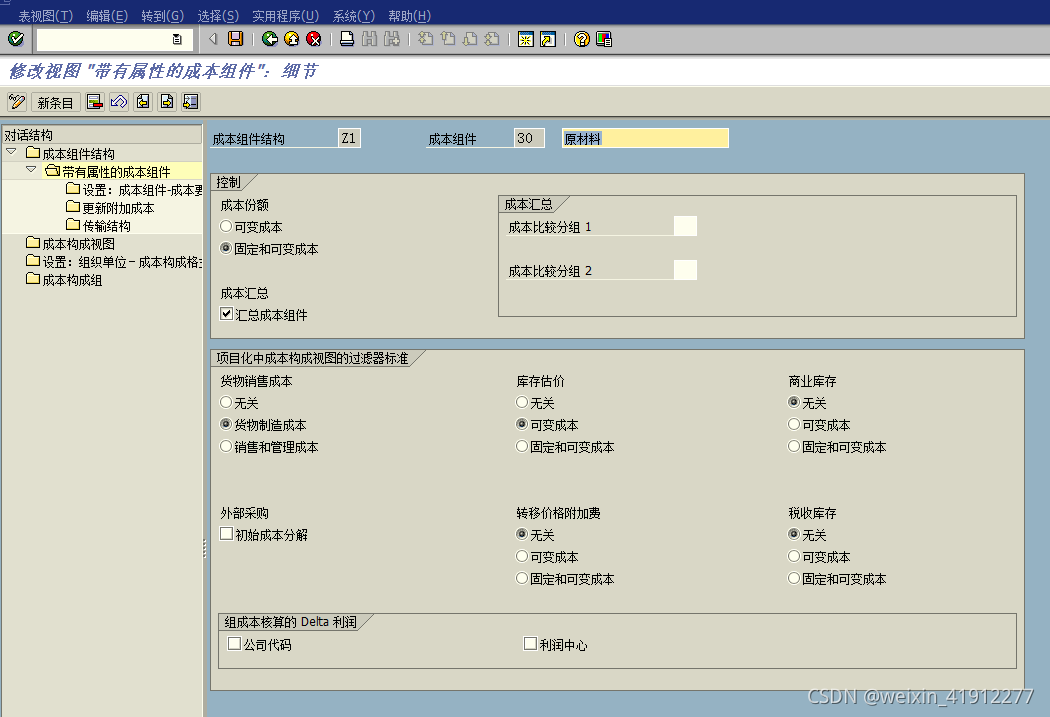This screenshot has height=717, width=1050.
Task: Click the Generate Shortcut icon
Action: [x=548, y=39]
